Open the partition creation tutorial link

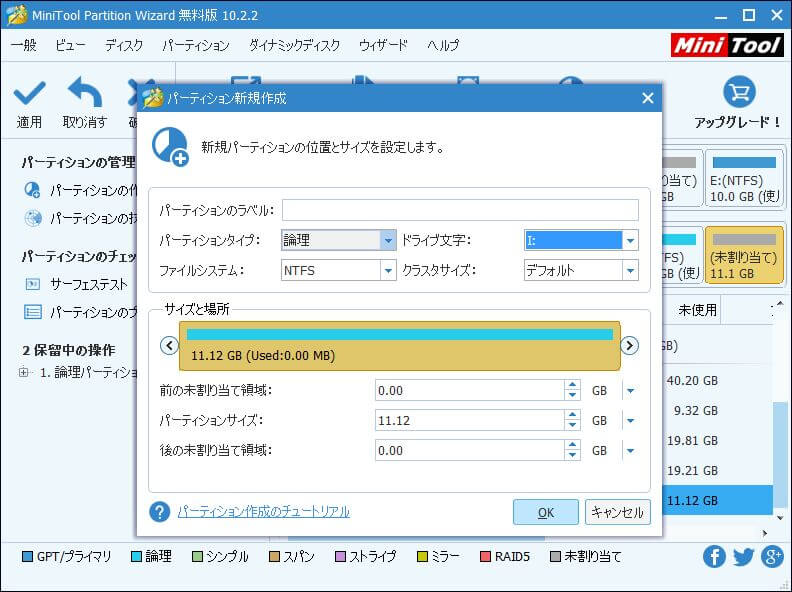tap(263, 512)
